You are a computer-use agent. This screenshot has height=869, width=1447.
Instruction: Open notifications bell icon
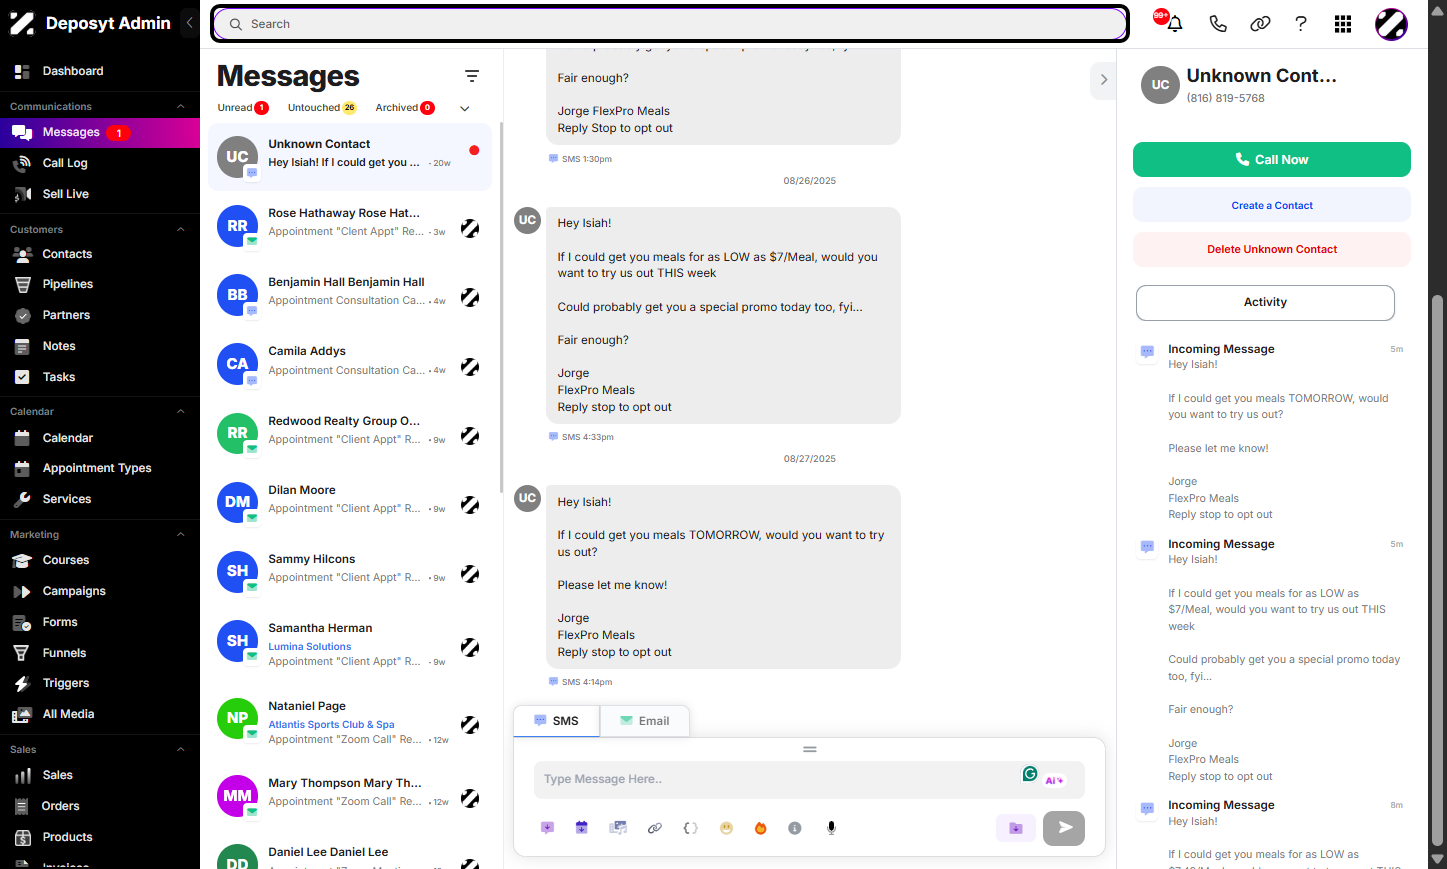(x=1175, y=24)
